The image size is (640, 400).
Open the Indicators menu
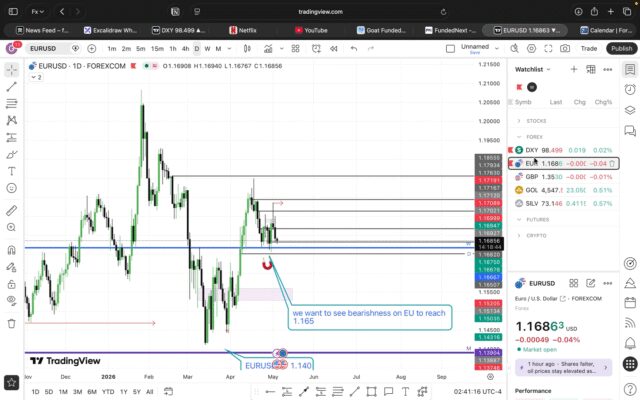pos(268,49)
